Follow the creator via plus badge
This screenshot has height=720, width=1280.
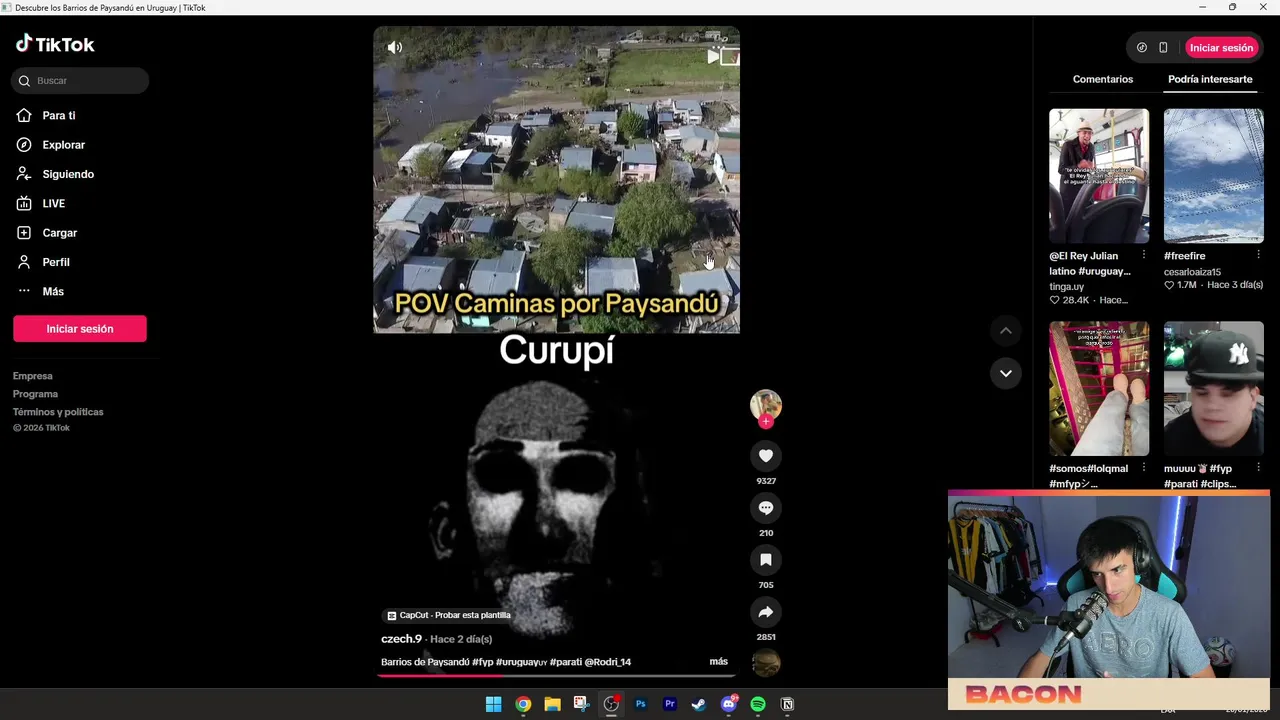pyautogui.click(x=766, y=422)
